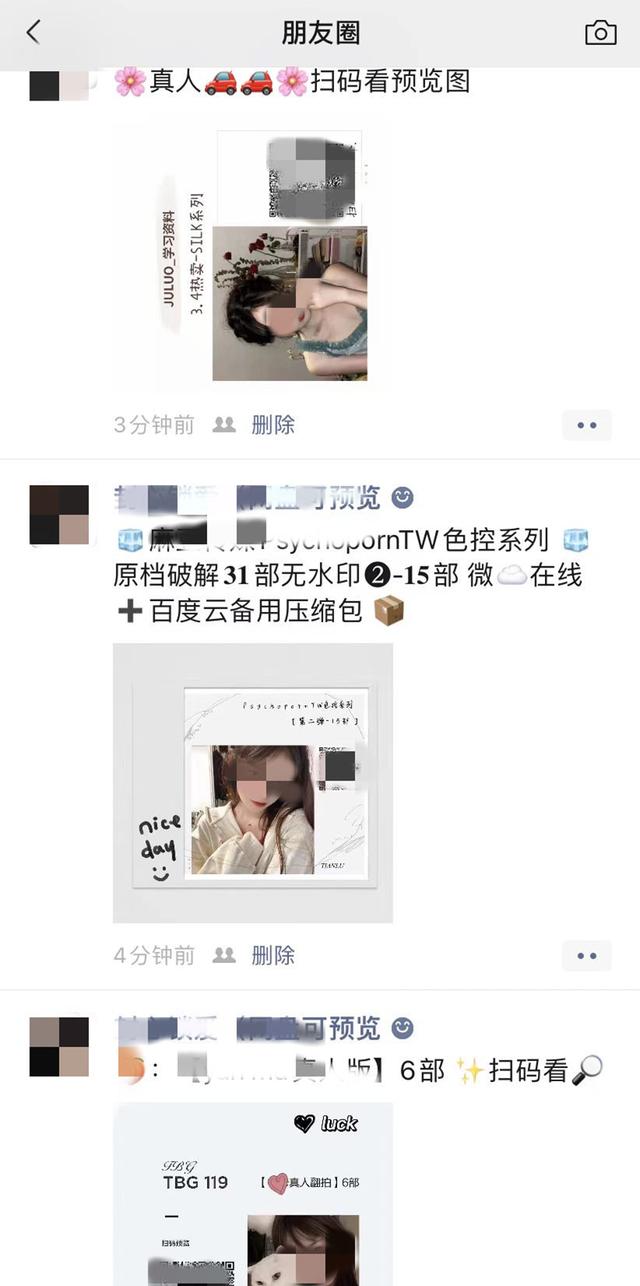
Task: Tap the 朋友圈 title in the header
Action: tap(320, 33)
